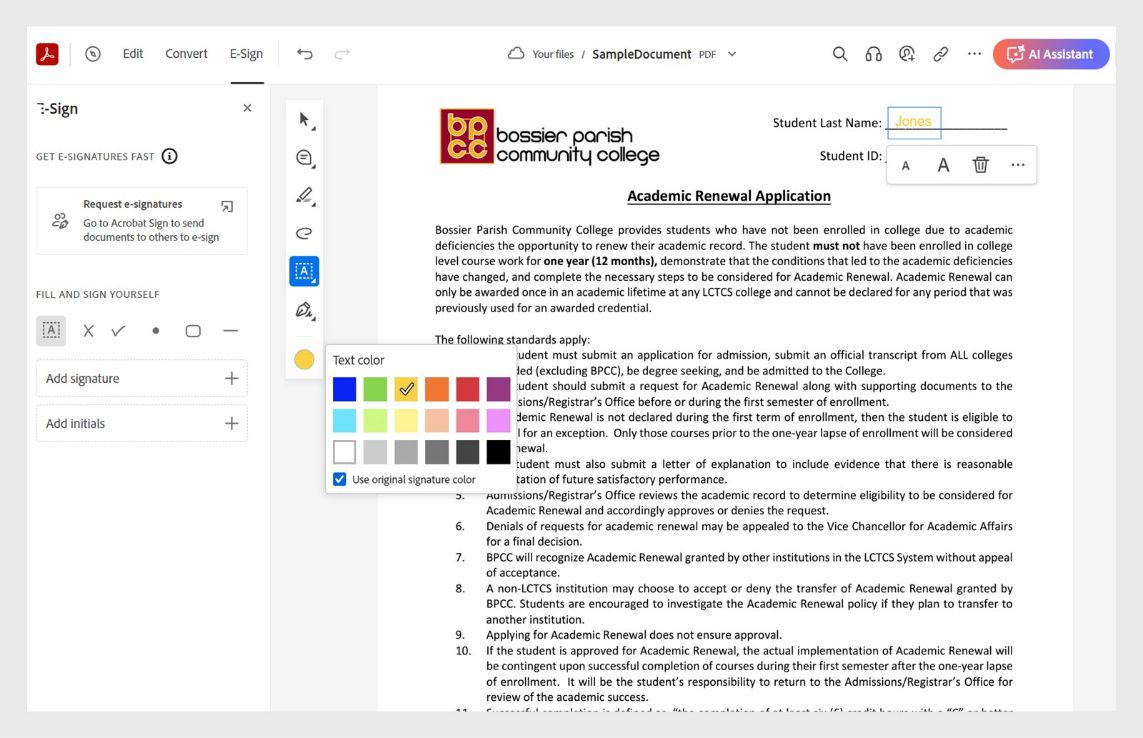The image size is (1143, 738).
Task: Open the yellow color picker circle
Action: [x=304, y=359]
